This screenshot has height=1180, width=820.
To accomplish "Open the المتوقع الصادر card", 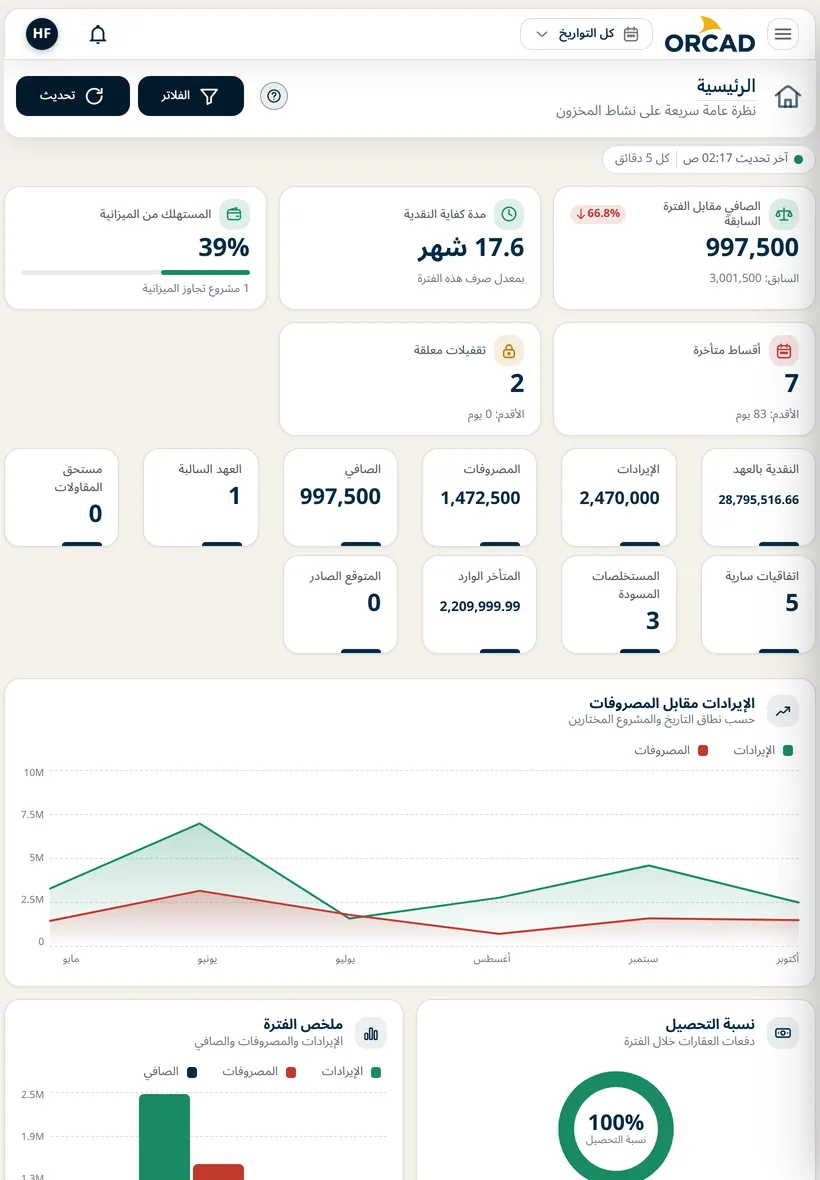I will point(340,604).
